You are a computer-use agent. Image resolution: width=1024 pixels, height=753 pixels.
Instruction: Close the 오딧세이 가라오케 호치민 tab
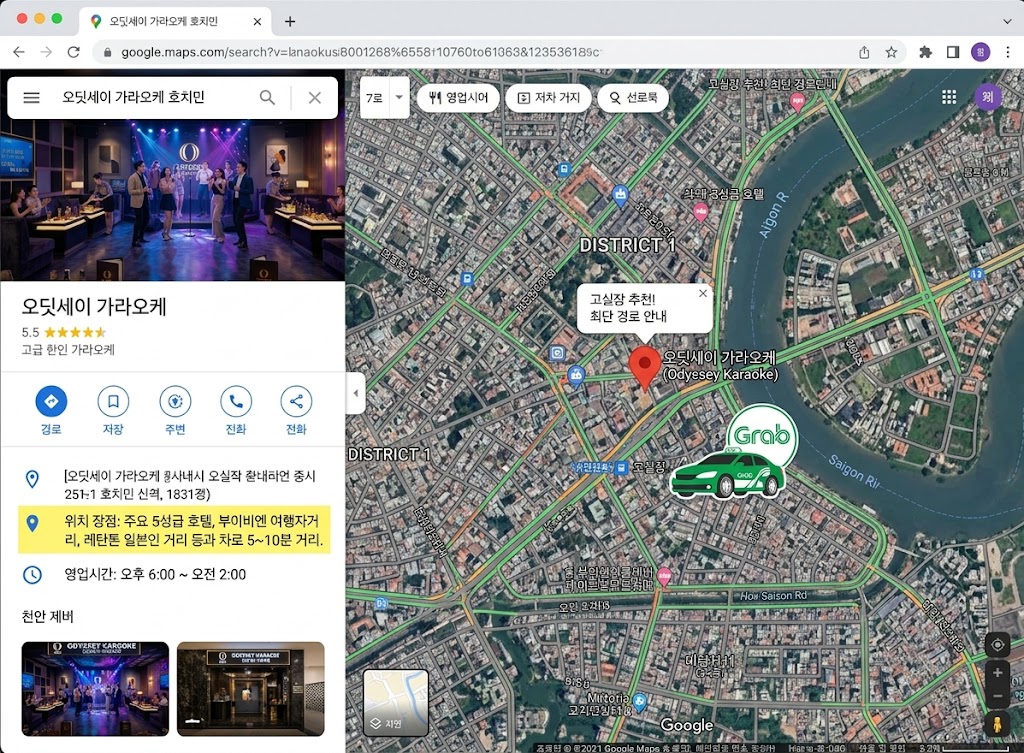(257, 22)
